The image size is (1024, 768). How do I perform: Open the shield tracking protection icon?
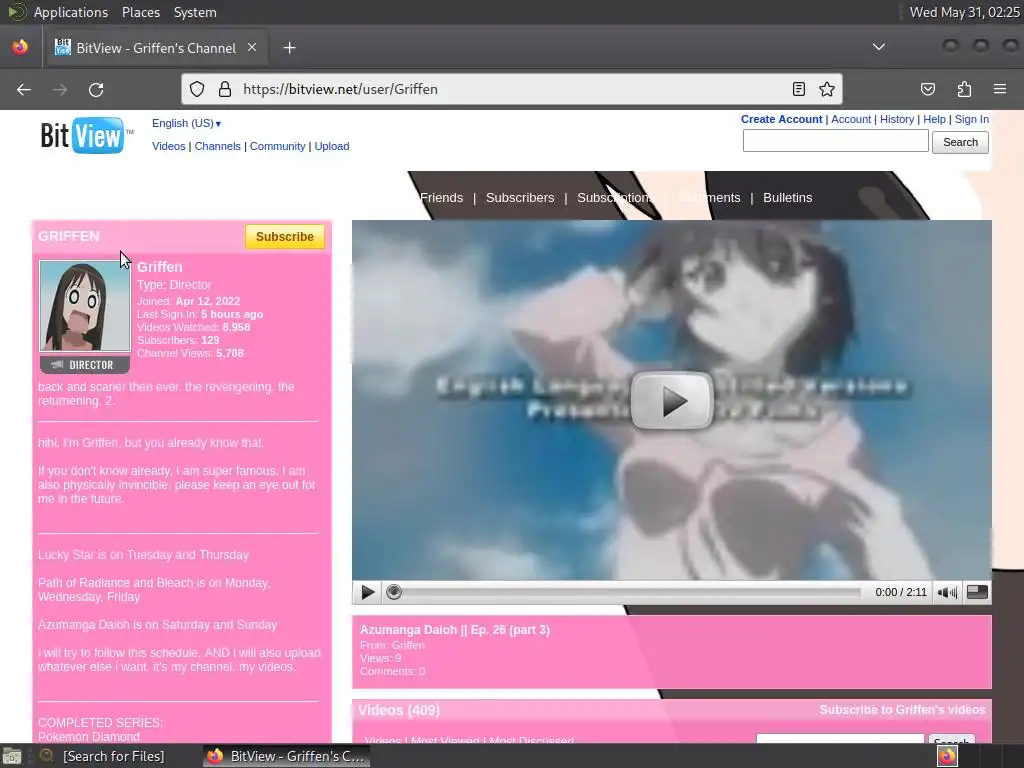197,89
